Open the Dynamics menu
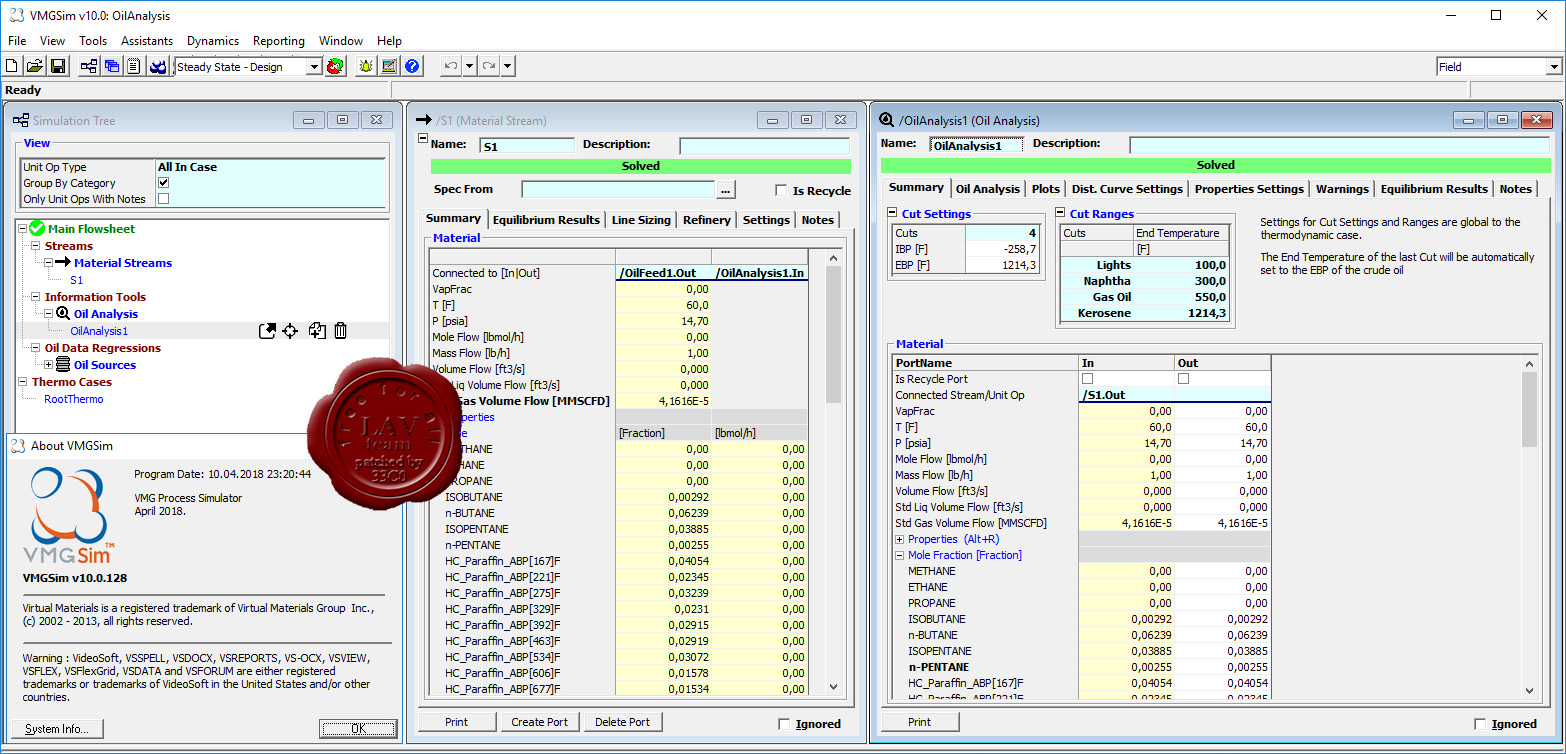The width and height of the screenshot is (1566, 754). 213,41
